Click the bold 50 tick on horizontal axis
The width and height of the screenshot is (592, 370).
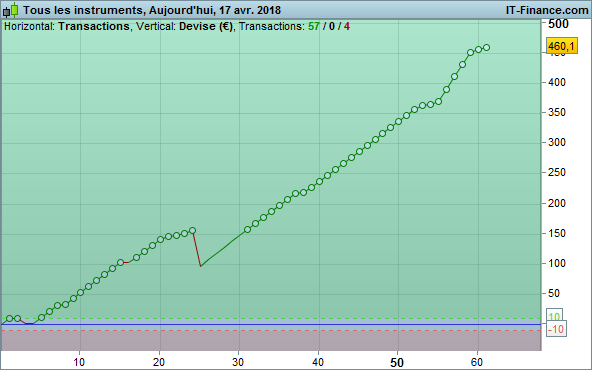coord(397,363)
